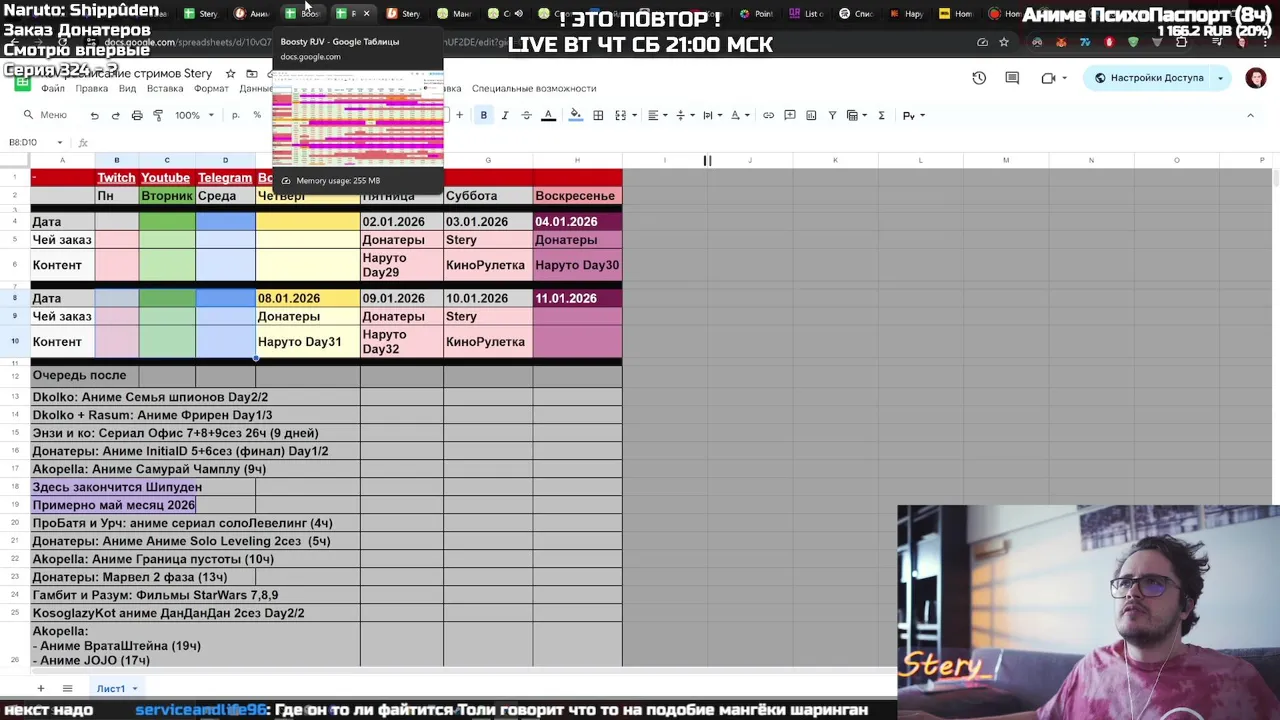Open the text color picker
Screen dimensions: 1280x720
point(548,116)
